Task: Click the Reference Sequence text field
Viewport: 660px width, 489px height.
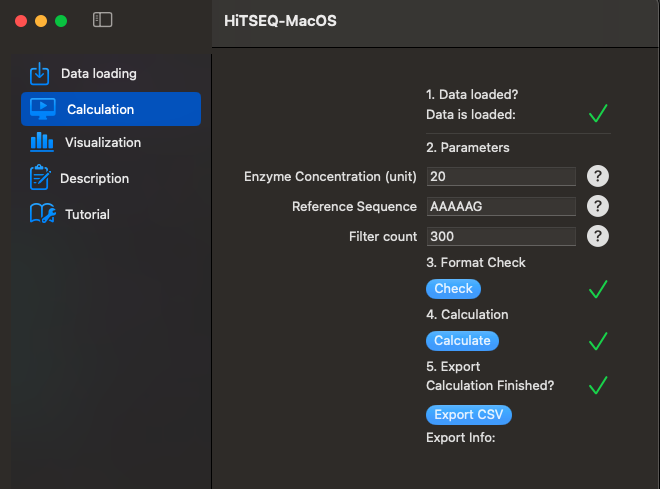Action: pos(500,207)
